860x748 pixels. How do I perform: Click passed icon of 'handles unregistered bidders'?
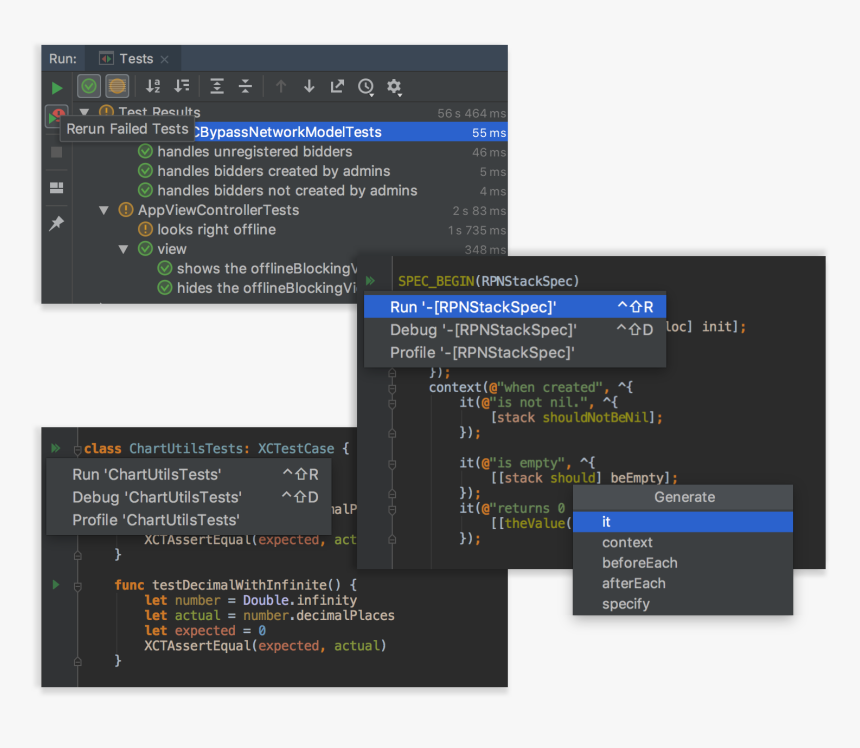click(x=145, y=151)
